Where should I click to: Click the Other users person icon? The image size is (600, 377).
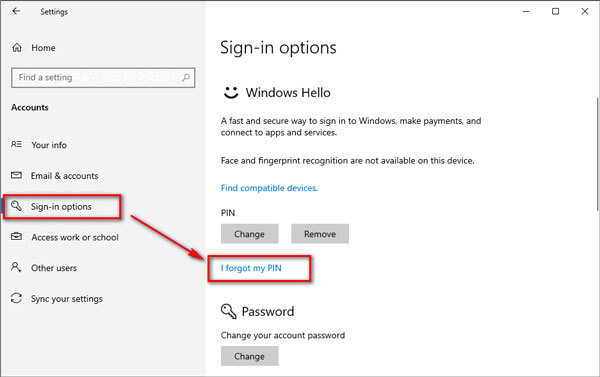pos(16,267)
